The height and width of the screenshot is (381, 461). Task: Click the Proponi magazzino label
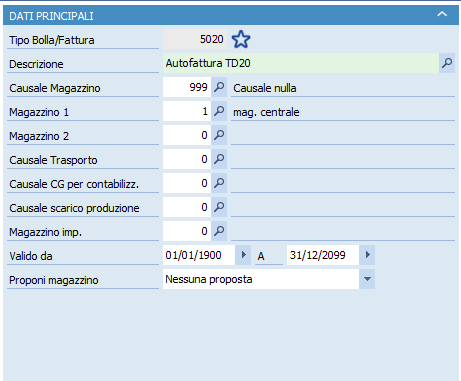pos(54,280)
